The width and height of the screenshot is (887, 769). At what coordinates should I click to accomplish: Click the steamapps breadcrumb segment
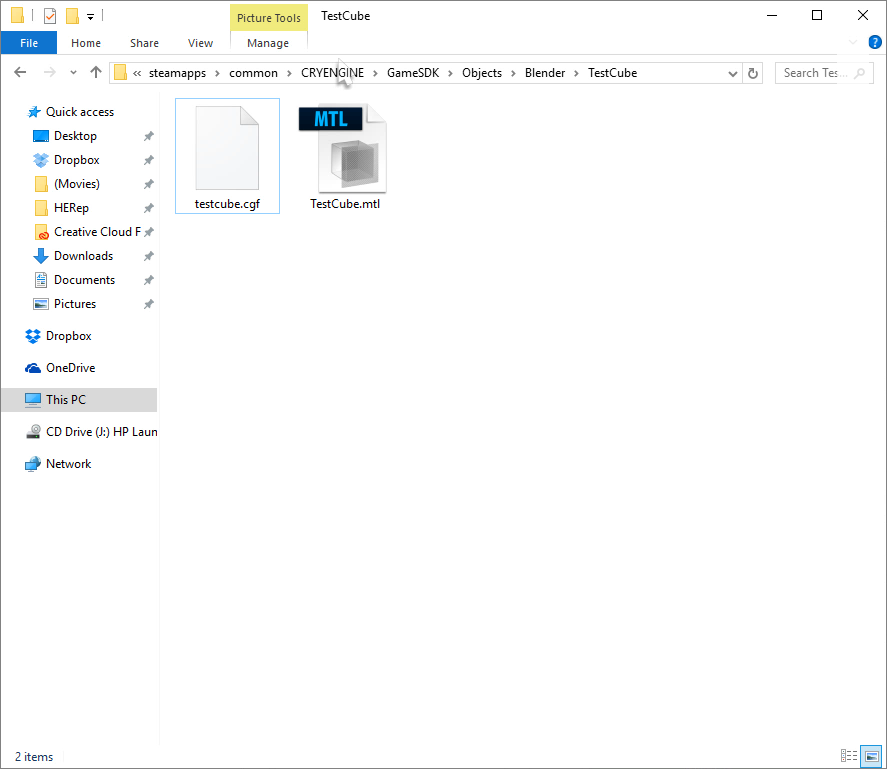coord(177,73)
